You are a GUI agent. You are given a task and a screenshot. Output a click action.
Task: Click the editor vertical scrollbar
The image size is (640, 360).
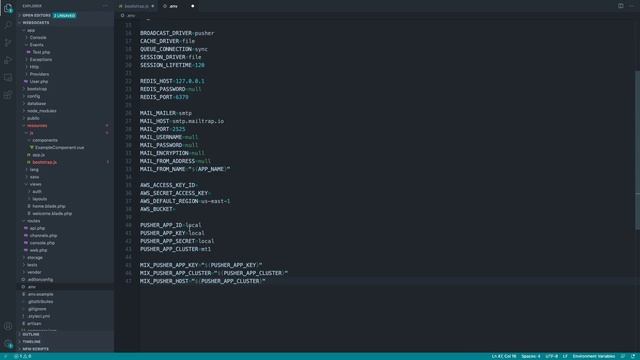pos(637,150)
